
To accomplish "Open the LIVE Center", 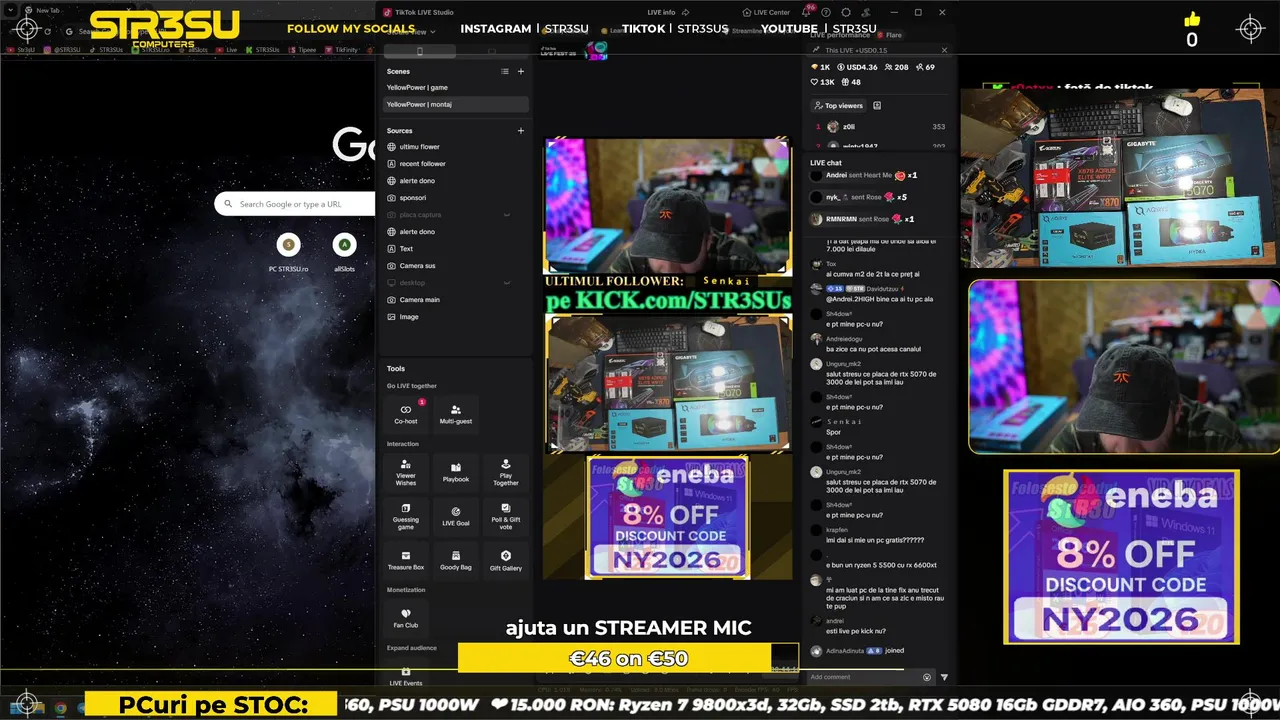I will [x=766, y=12].
